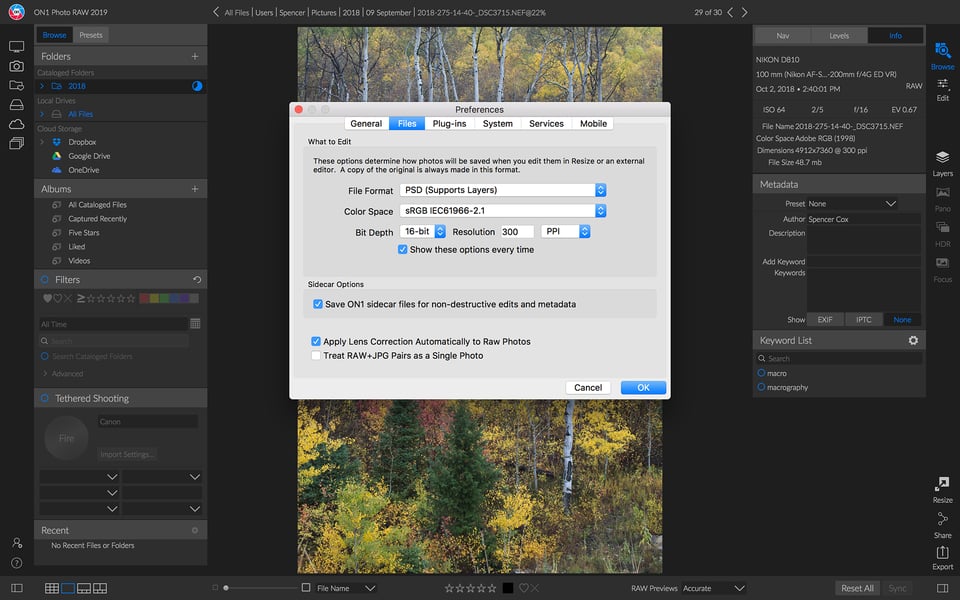Select the cloud storage icon in left sidebar
This screenshot has height=600, width=960.
click(x=17, y=124)
